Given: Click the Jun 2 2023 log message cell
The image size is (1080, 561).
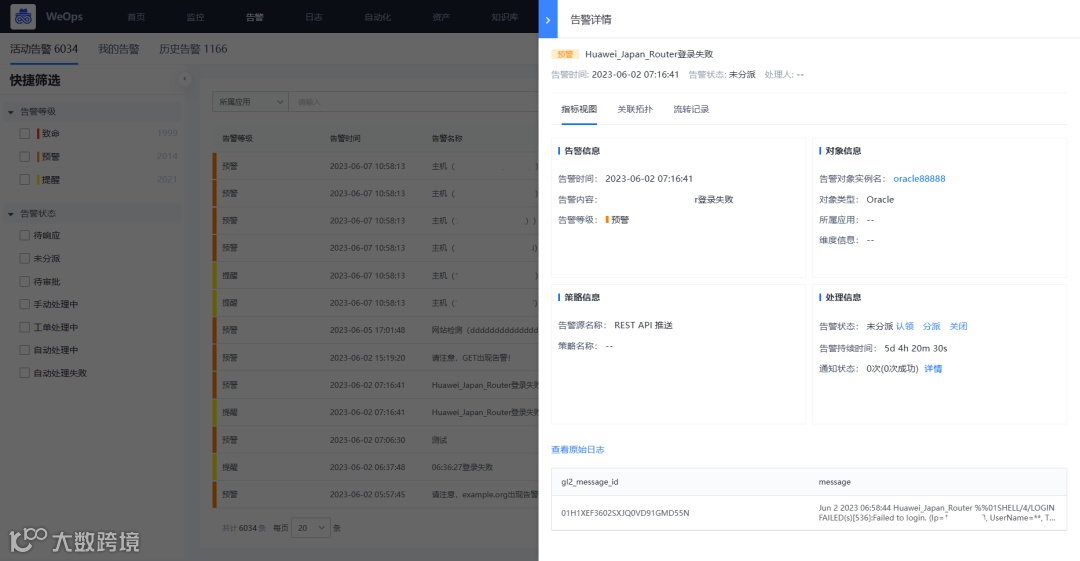Looking at the screenshot, I should point(936,513).
